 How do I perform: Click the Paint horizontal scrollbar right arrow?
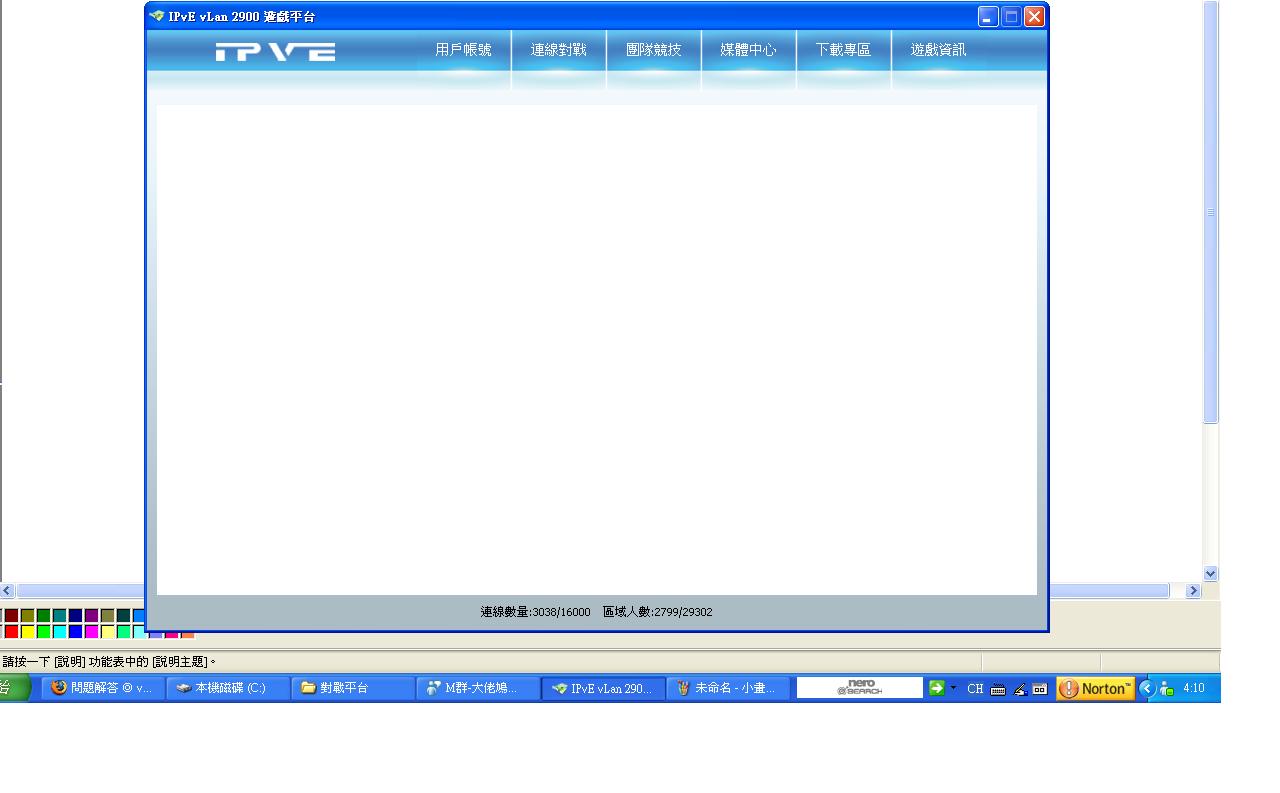coord(1193,591)
